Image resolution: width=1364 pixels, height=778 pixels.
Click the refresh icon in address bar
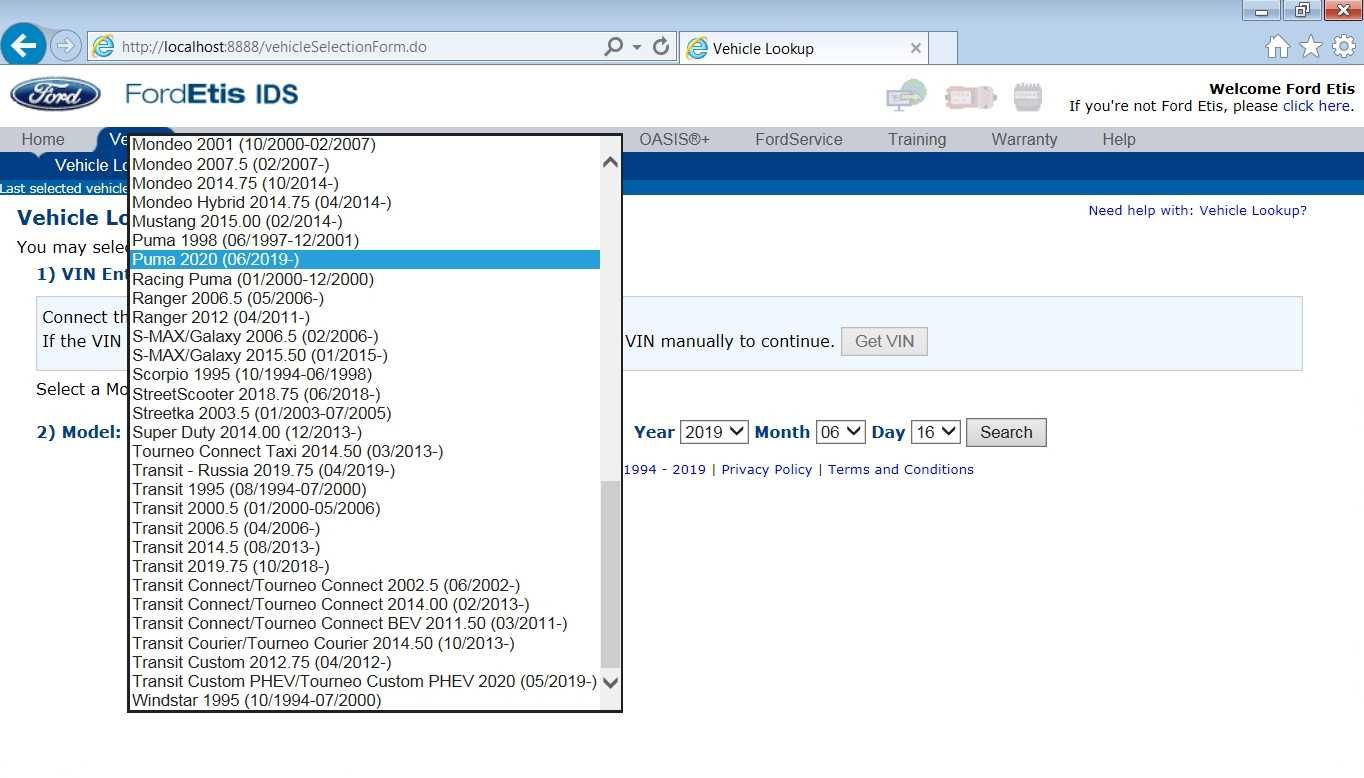coord(661,47)
